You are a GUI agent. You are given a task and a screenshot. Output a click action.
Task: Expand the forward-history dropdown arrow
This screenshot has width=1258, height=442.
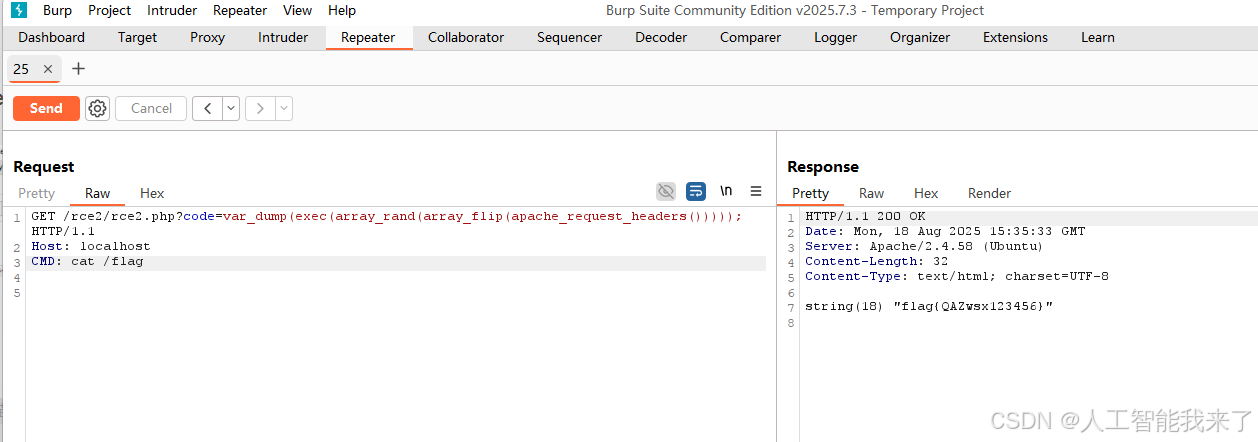tap(284, 108)
